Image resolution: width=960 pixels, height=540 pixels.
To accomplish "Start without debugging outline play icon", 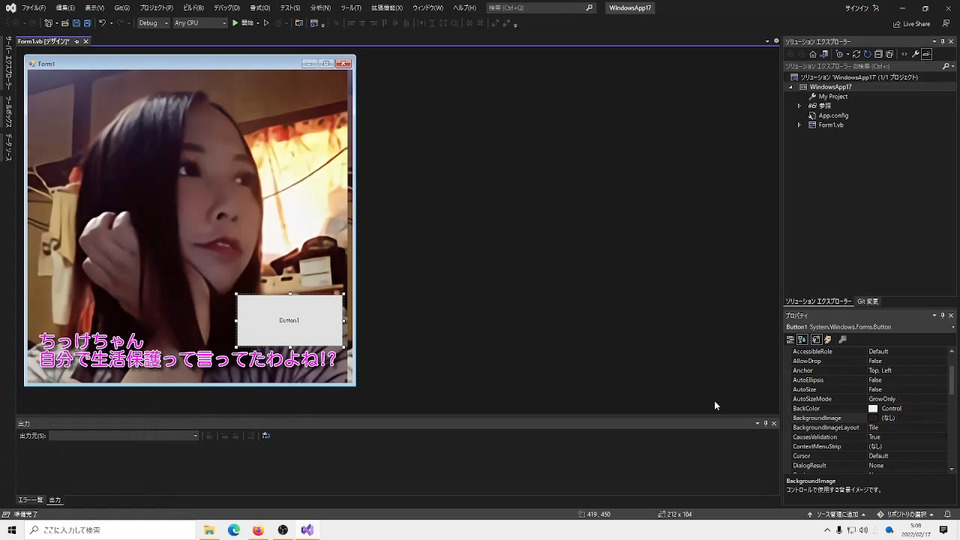I will pos(266,23).
